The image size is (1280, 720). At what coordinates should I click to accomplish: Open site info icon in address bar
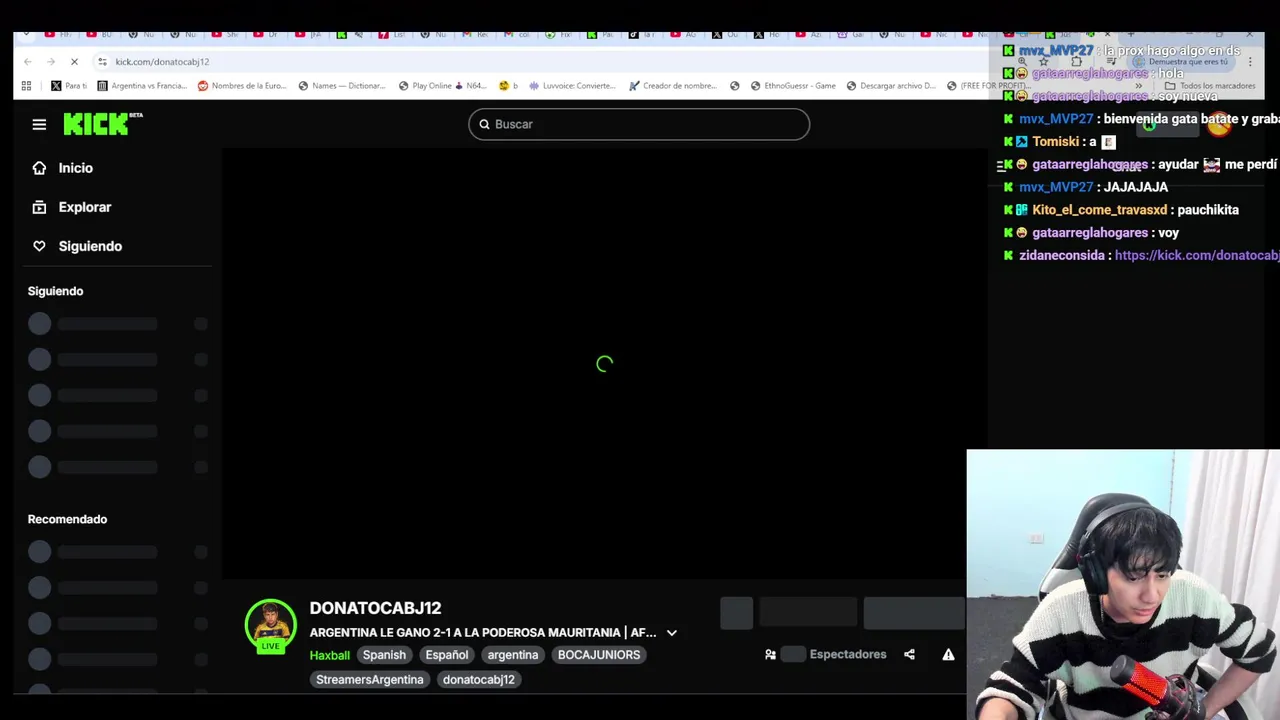102,62
